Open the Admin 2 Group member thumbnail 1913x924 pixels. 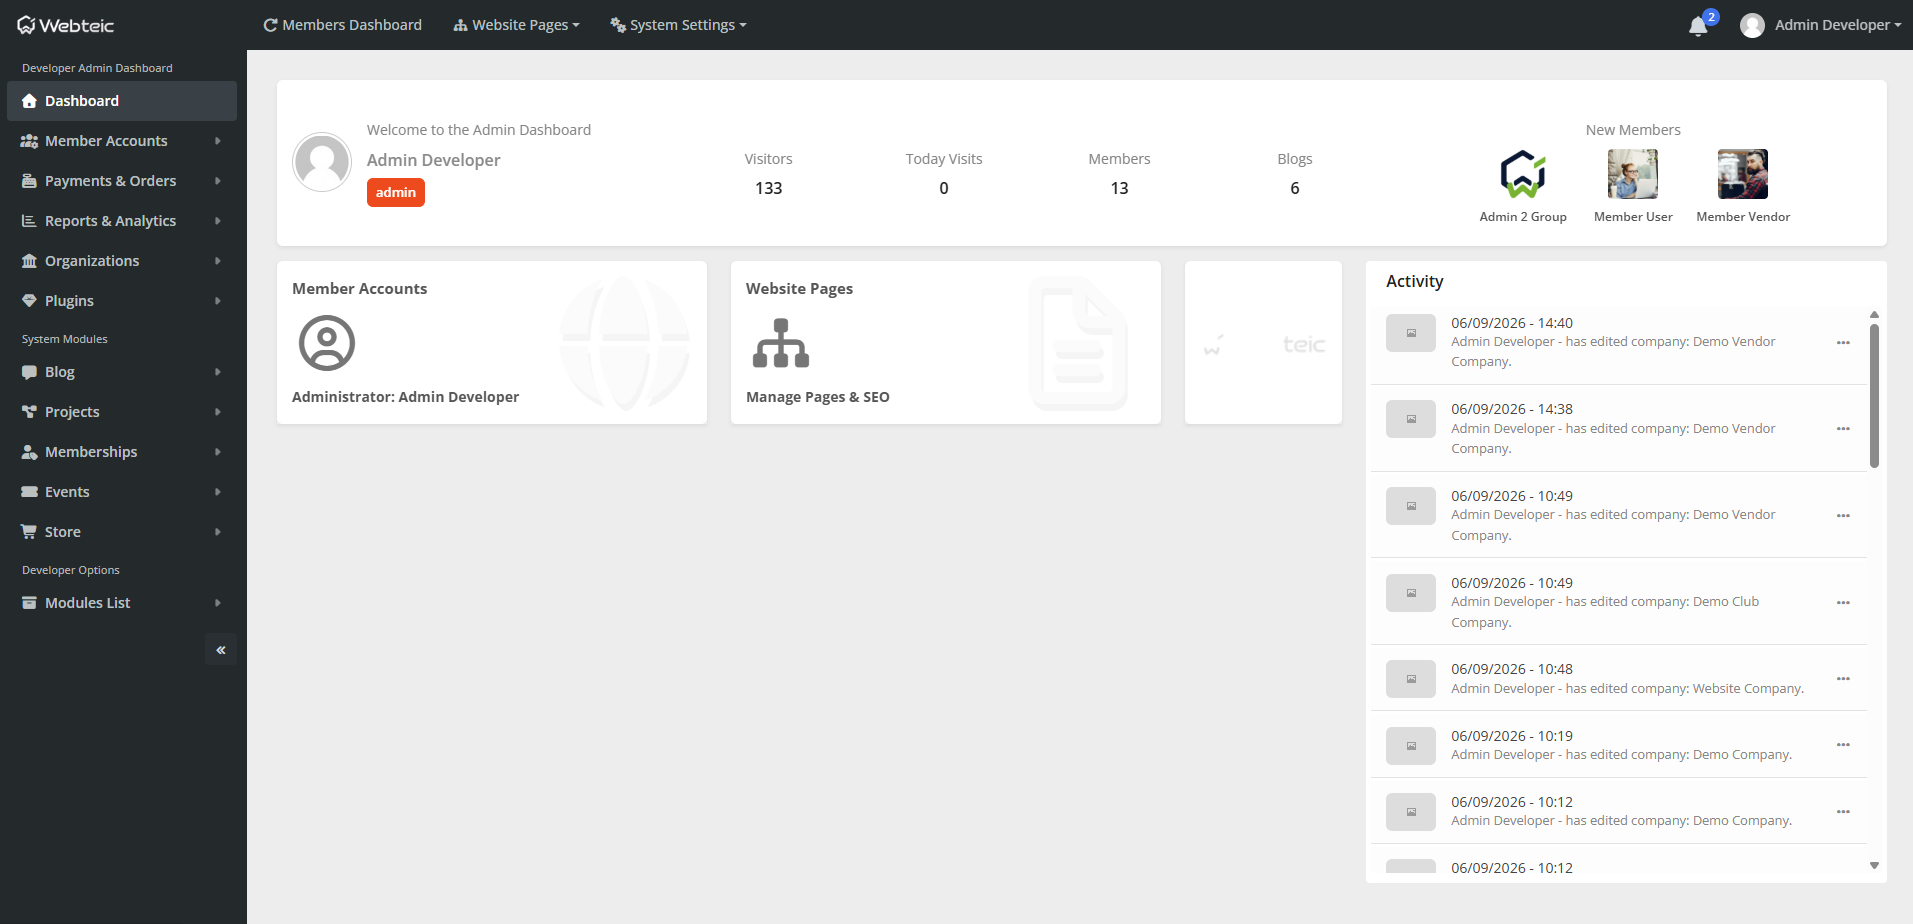(x=1523, y=174)
